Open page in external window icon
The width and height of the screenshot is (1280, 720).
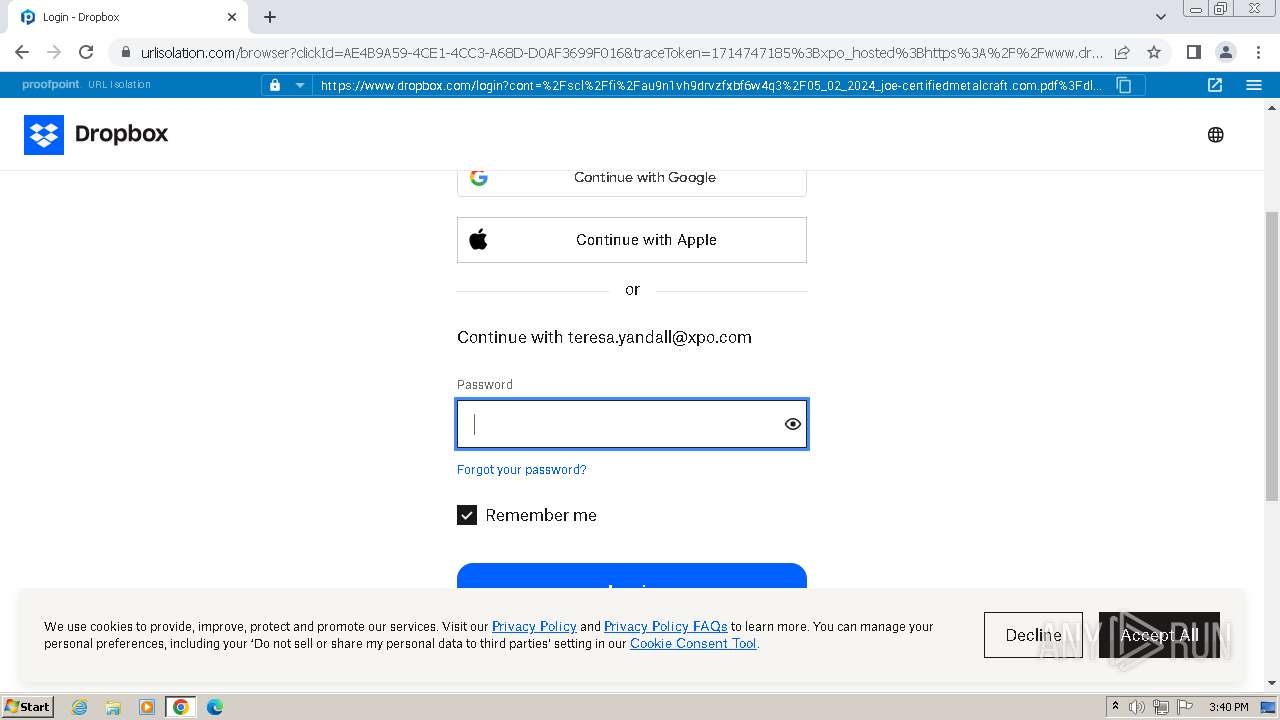point(1215,85)
